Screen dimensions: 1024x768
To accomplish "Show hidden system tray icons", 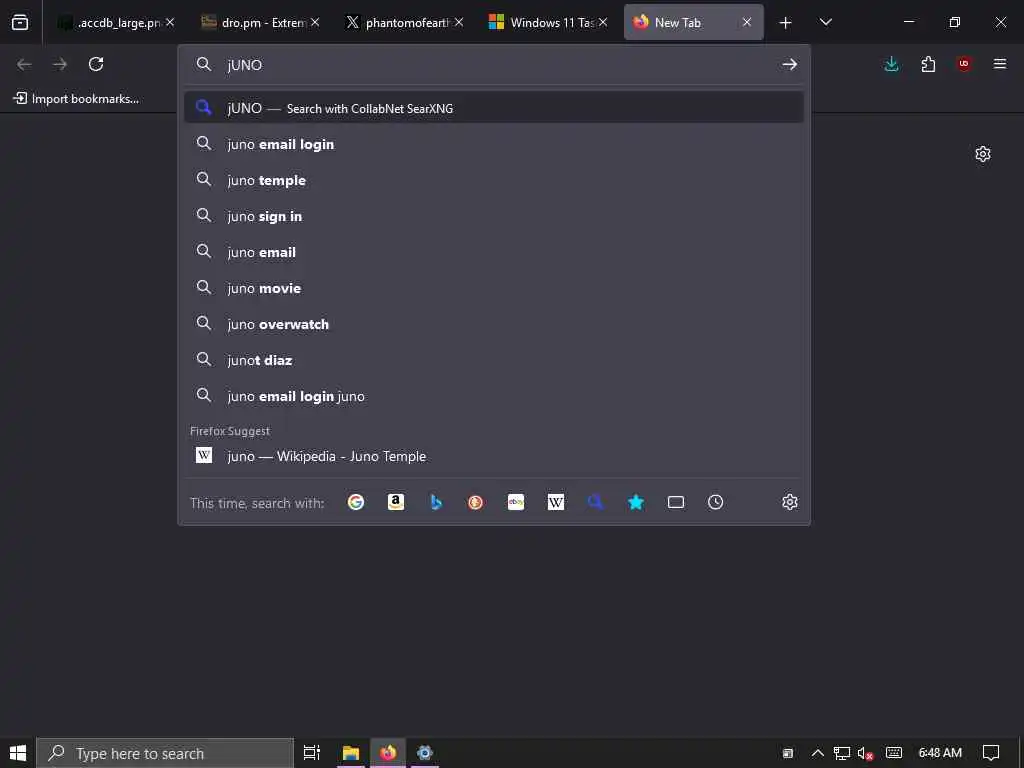I will pyautogui.click(x=817, y=753).
